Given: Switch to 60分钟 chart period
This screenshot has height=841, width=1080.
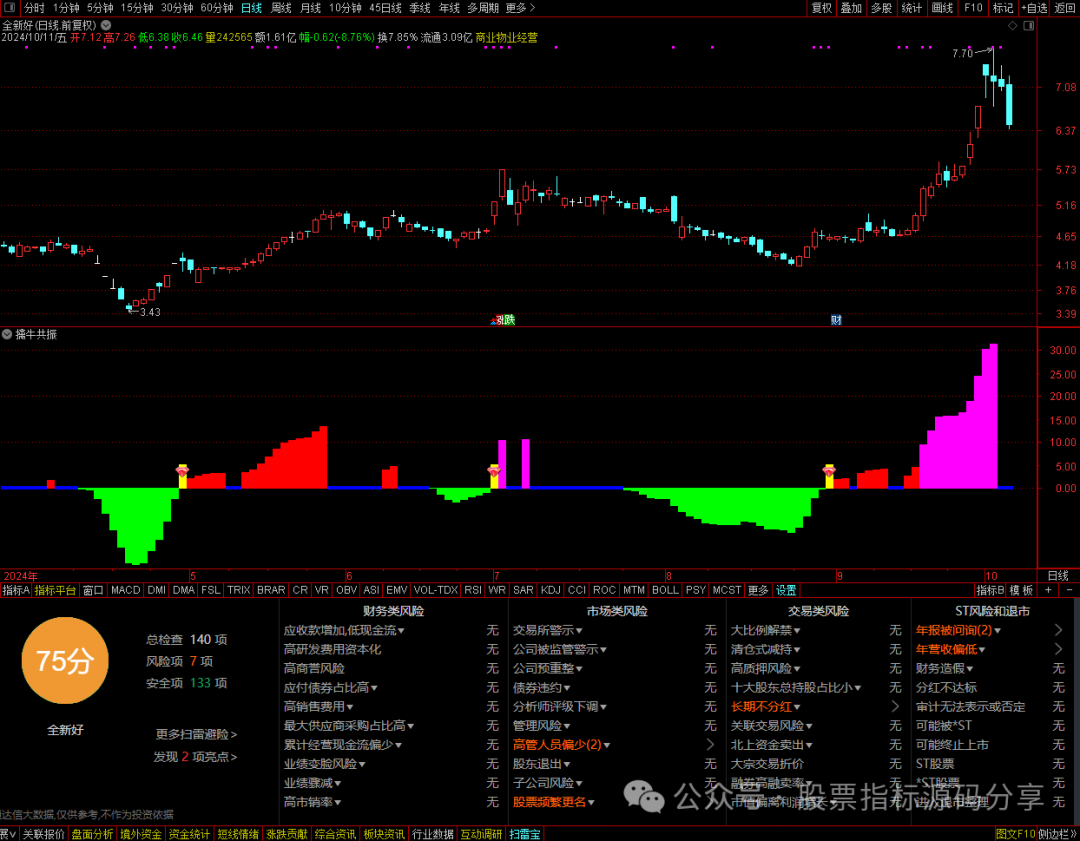Looking at the screenshot, I should point(217,8).
